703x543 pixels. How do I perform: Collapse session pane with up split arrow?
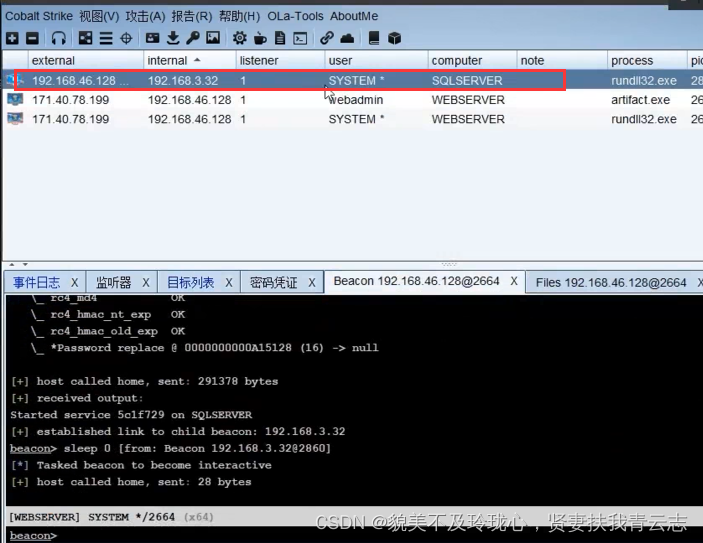12,265
